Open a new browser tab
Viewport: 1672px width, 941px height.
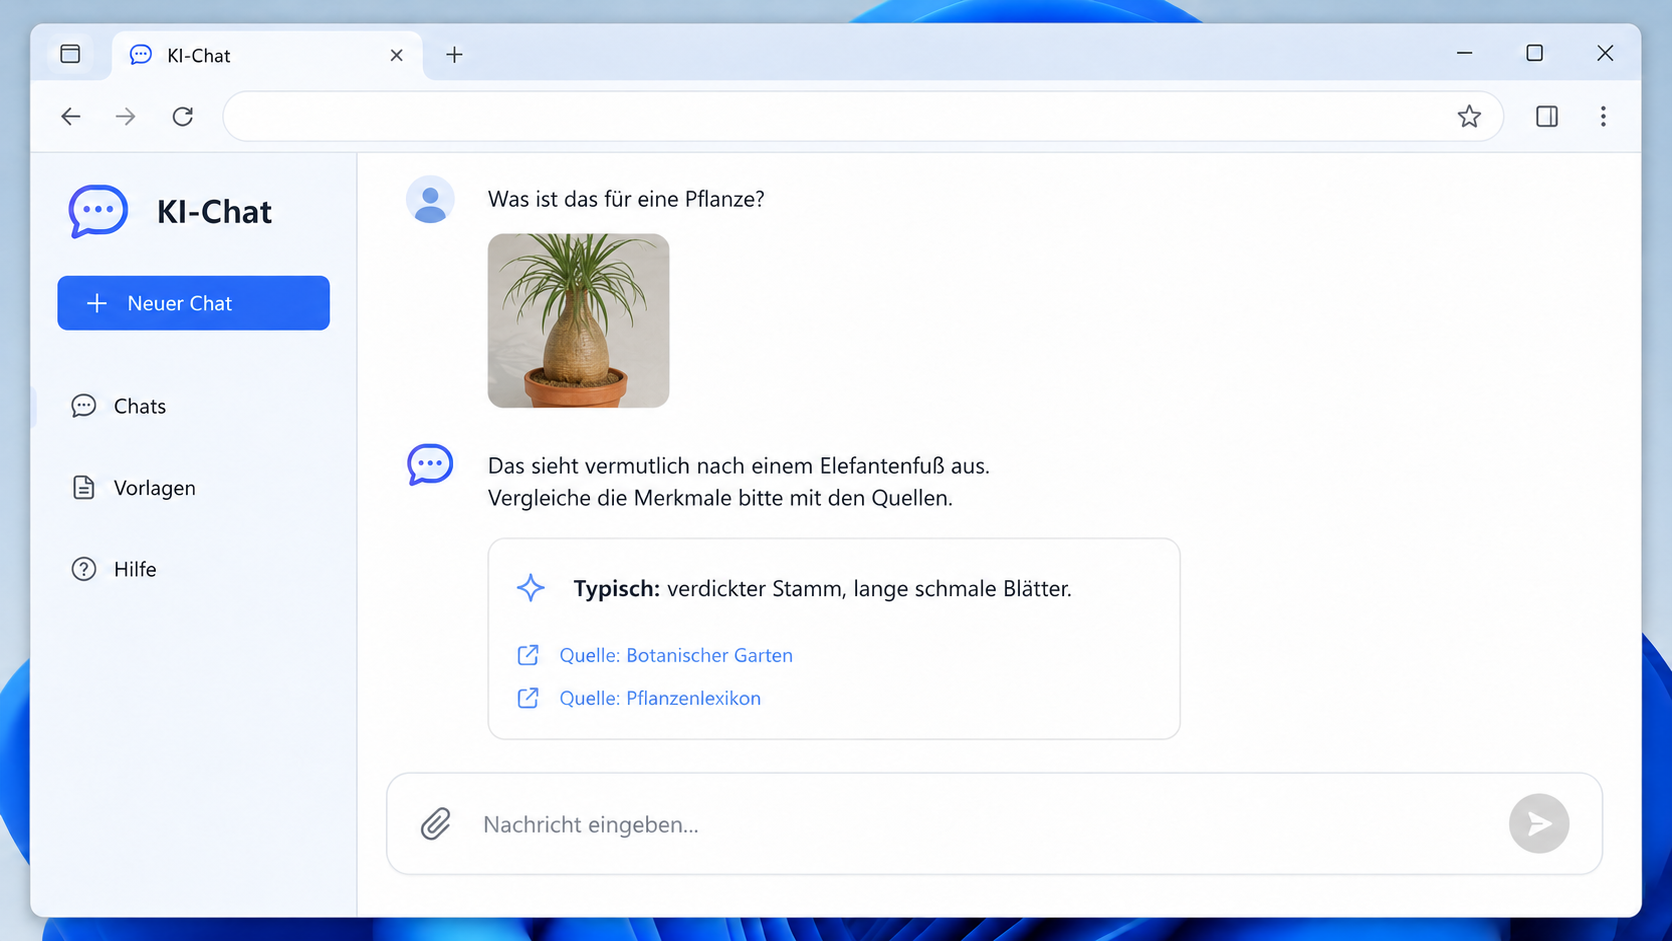[454, 55]
